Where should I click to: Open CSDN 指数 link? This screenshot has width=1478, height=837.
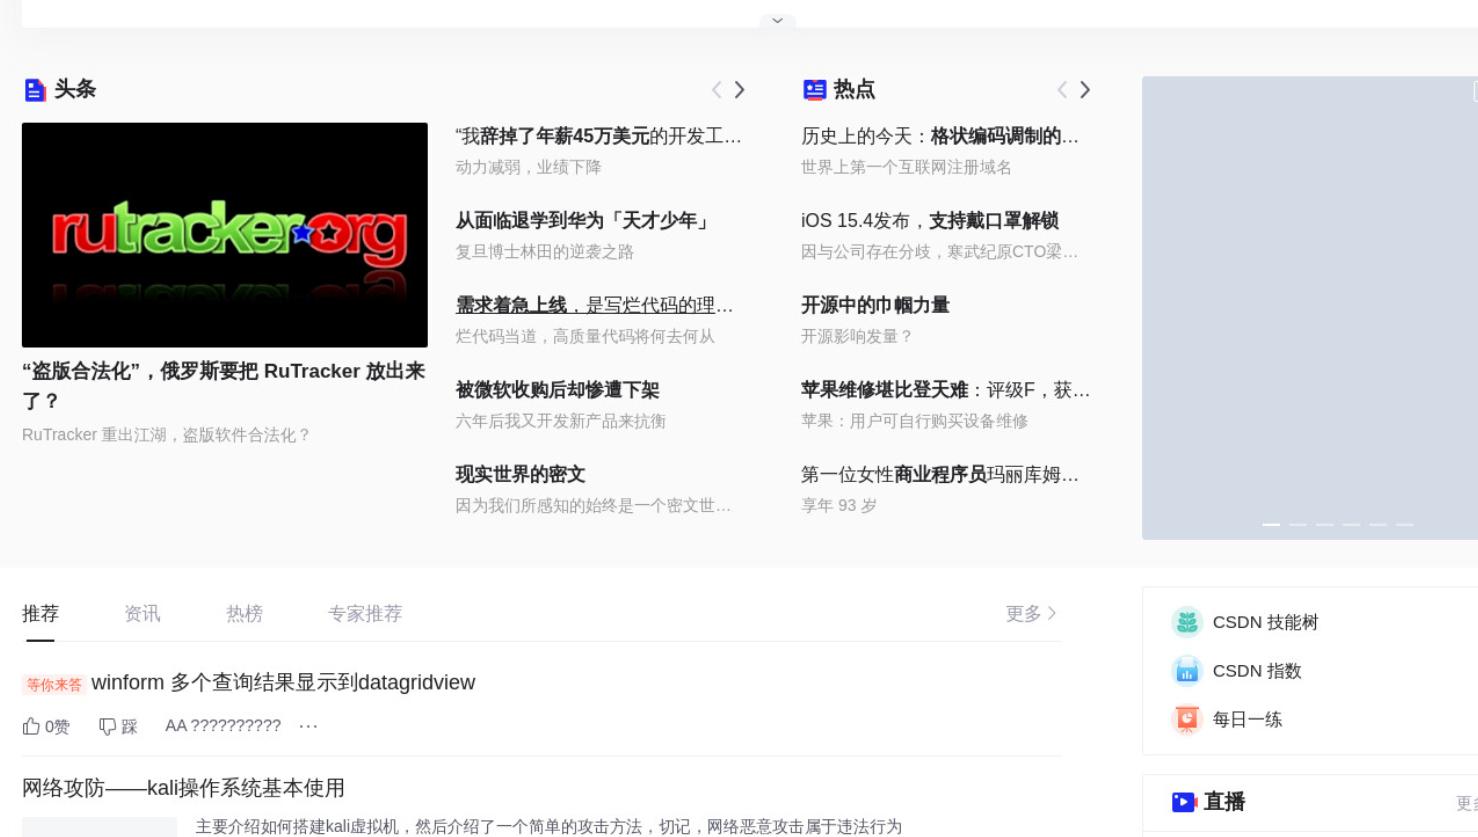coord(1257,671)
